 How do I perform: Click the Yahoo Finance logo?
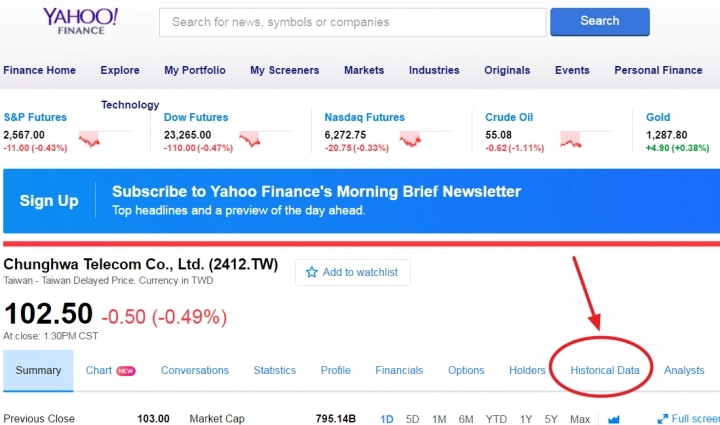coord(81,22)
